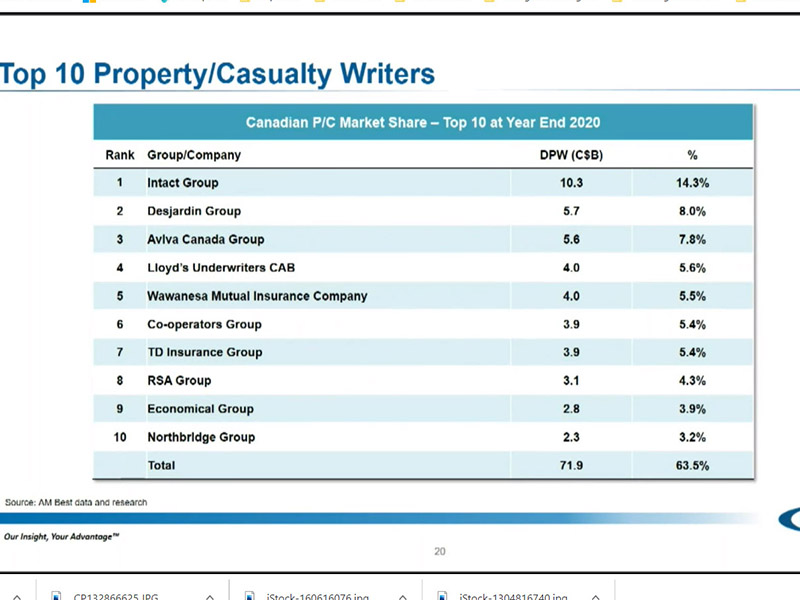Expand the chevron next to iStock-1304816740.jpg
The height and width of the screenshot is (600, 800).
pyautogui.click(x=595, y=596)
